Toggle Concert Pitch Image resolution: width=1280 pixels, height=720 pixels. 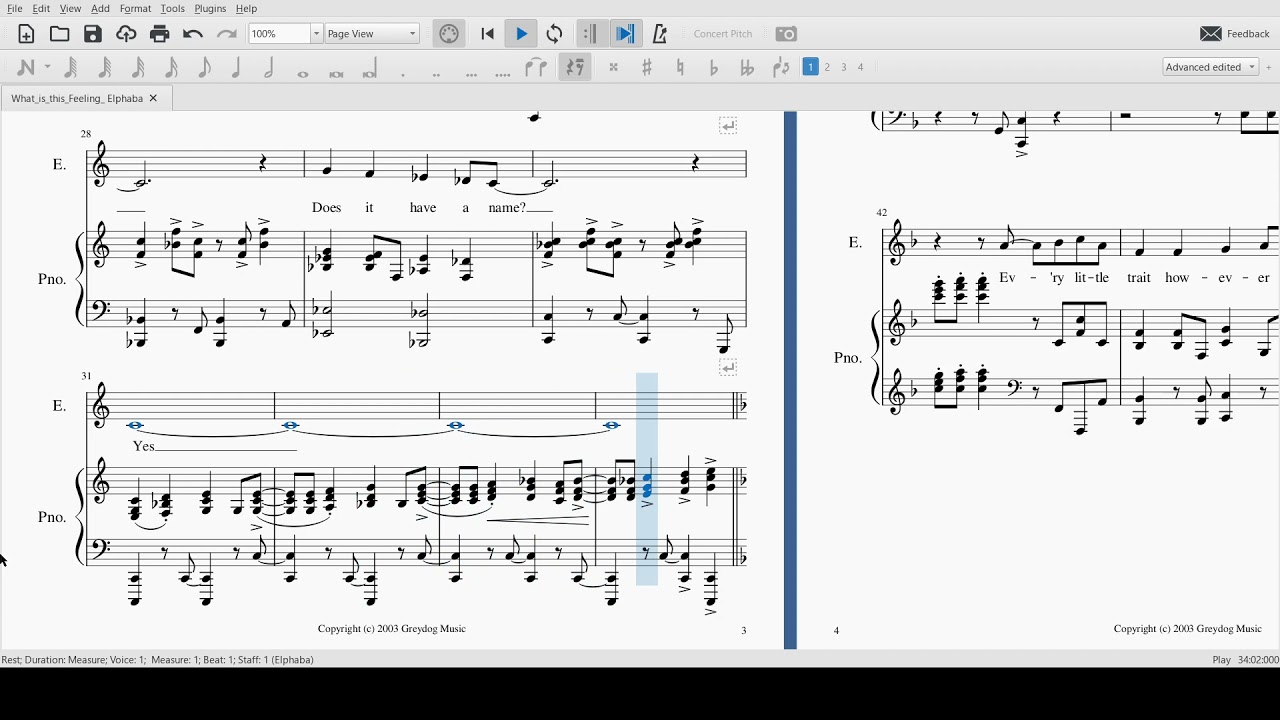click(723, 34)
